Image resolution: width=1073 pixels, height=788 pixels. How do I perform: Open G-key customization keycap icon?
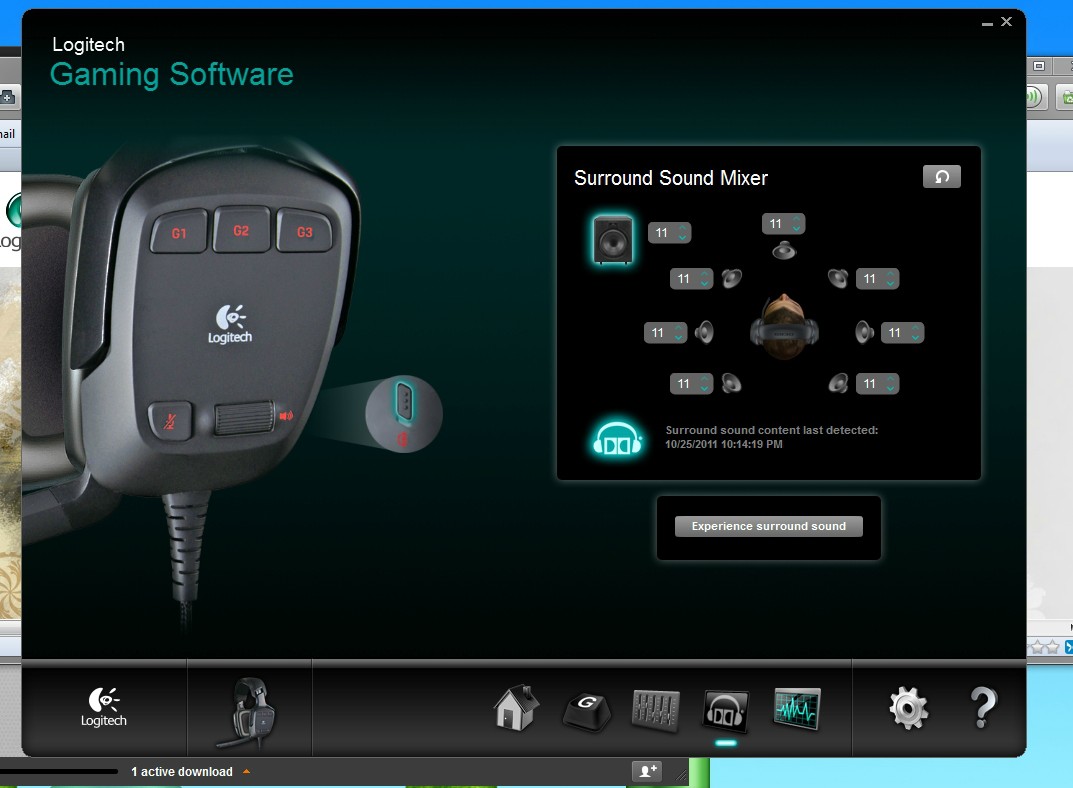click(586, 711)
